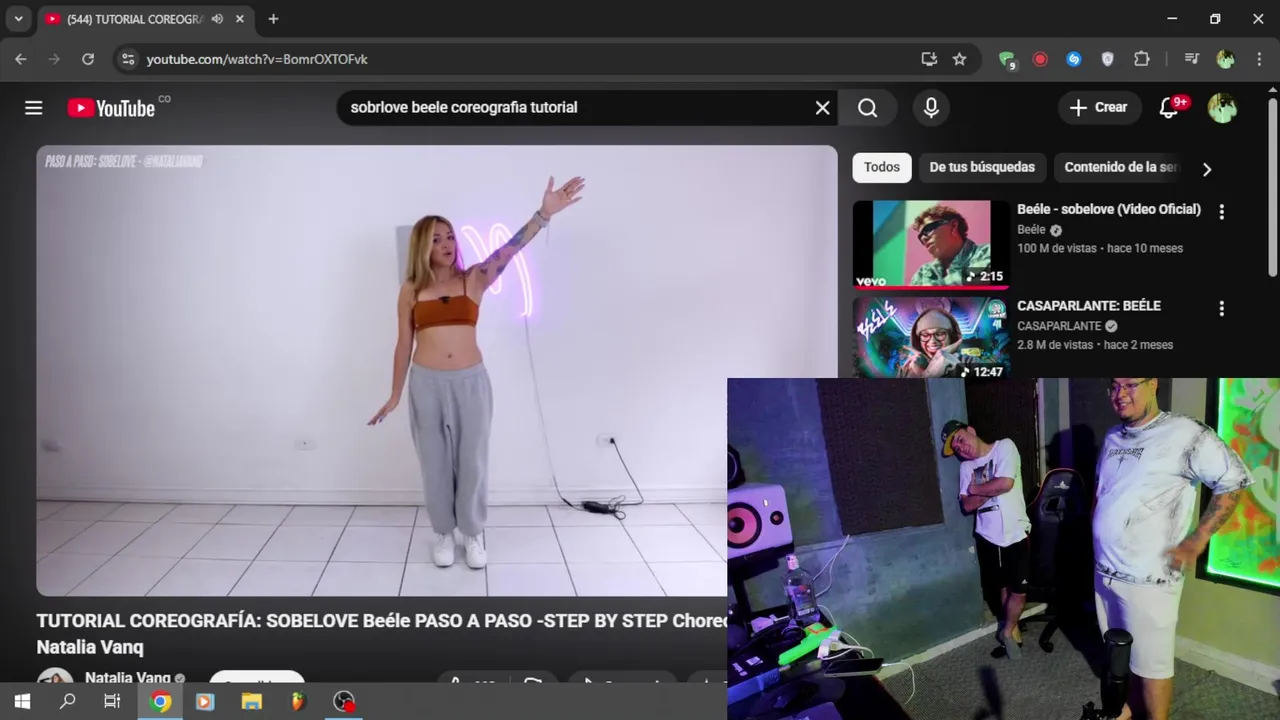Click the red record extension icon
This screenshot has height=720, width=1280.
click(1040, 59)
